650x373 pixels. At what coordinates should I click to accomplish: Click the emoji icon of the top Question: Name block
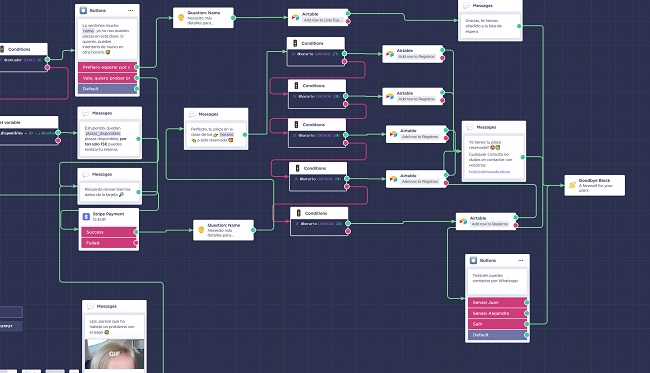coord(181,17)
